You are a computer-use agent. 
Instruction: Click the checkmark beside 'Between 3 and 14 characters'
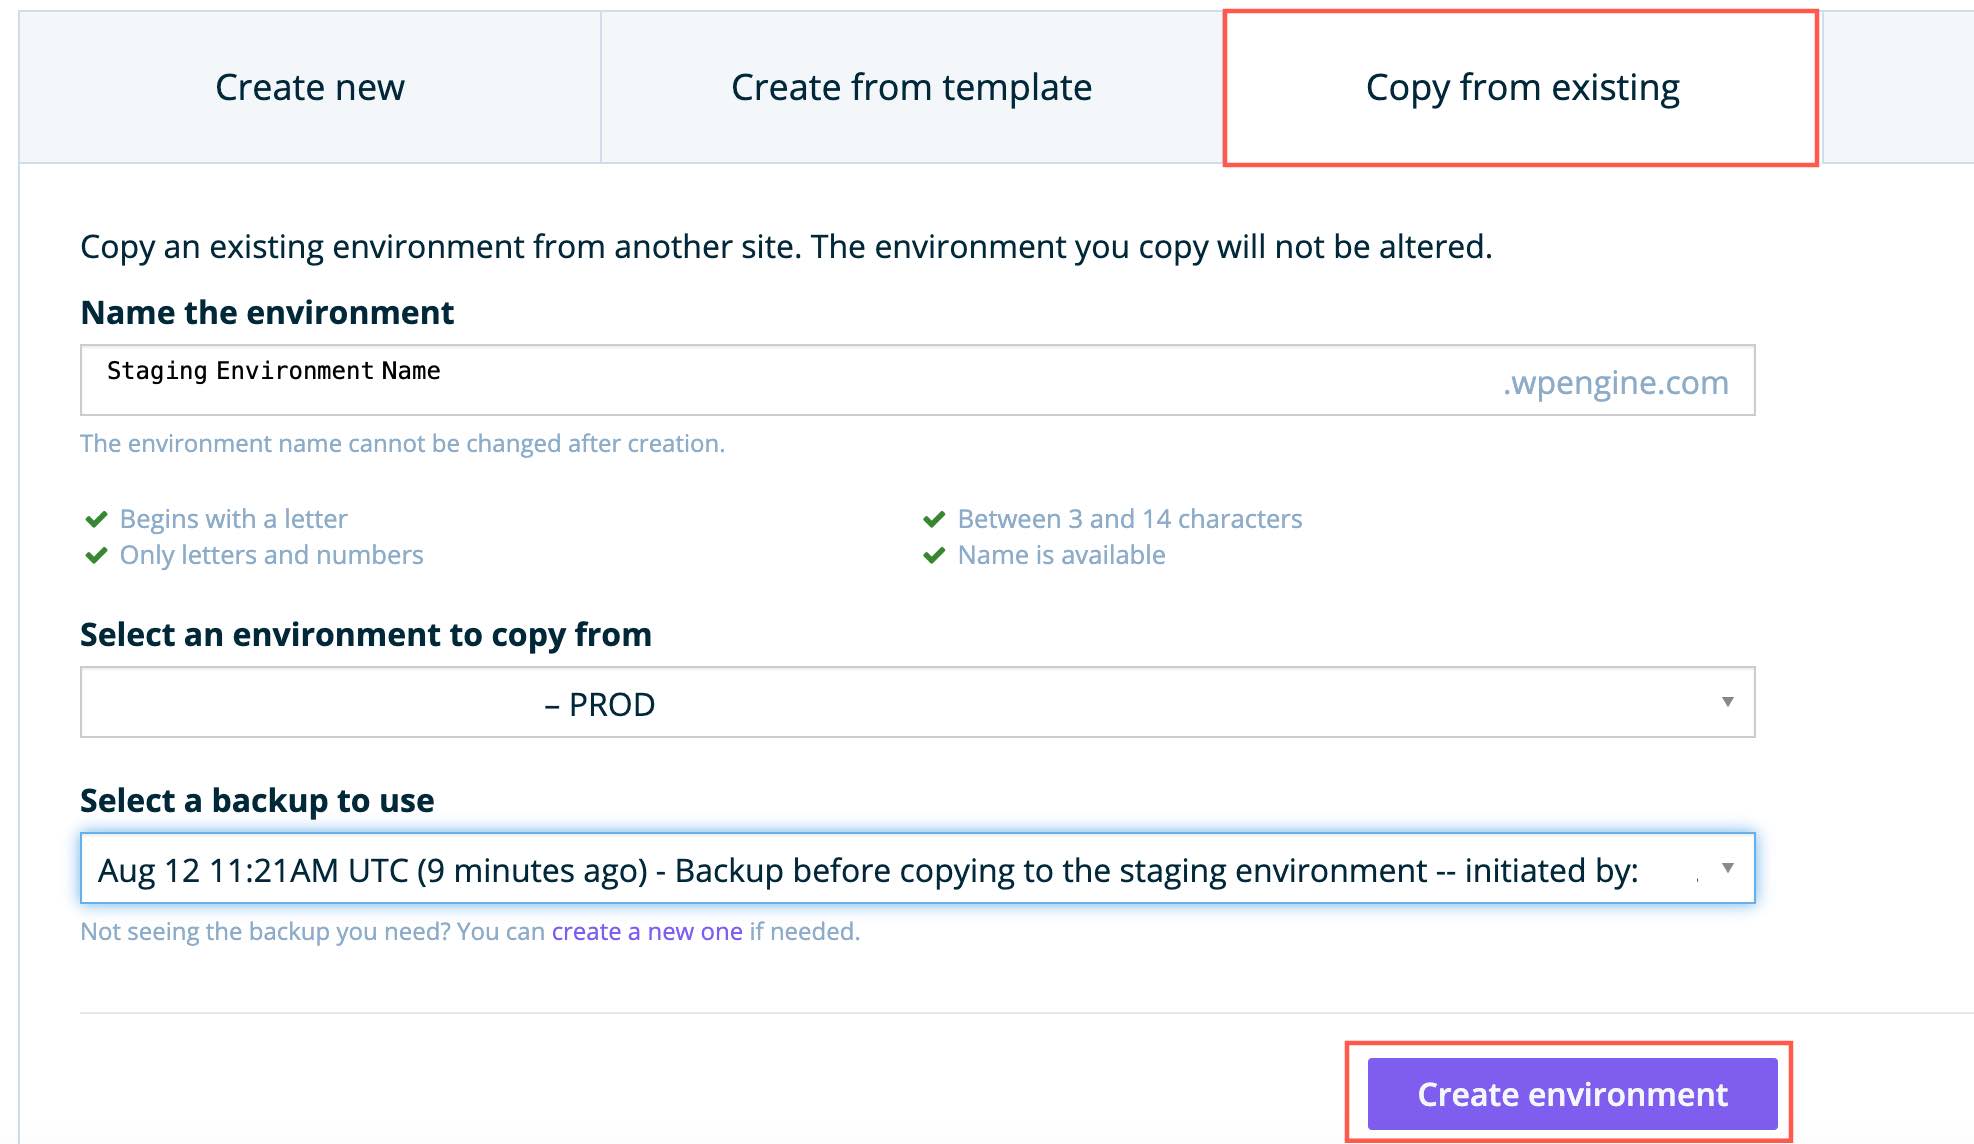click(935, 518)
